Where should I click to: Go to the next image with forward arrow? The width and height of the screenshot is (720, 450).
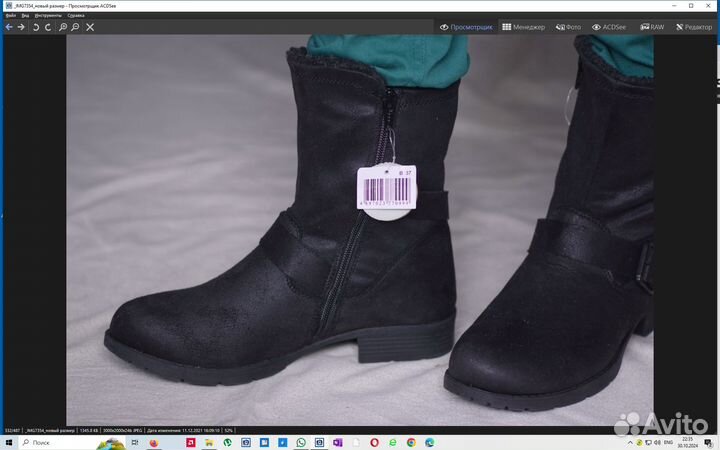(x=21, y=27)
